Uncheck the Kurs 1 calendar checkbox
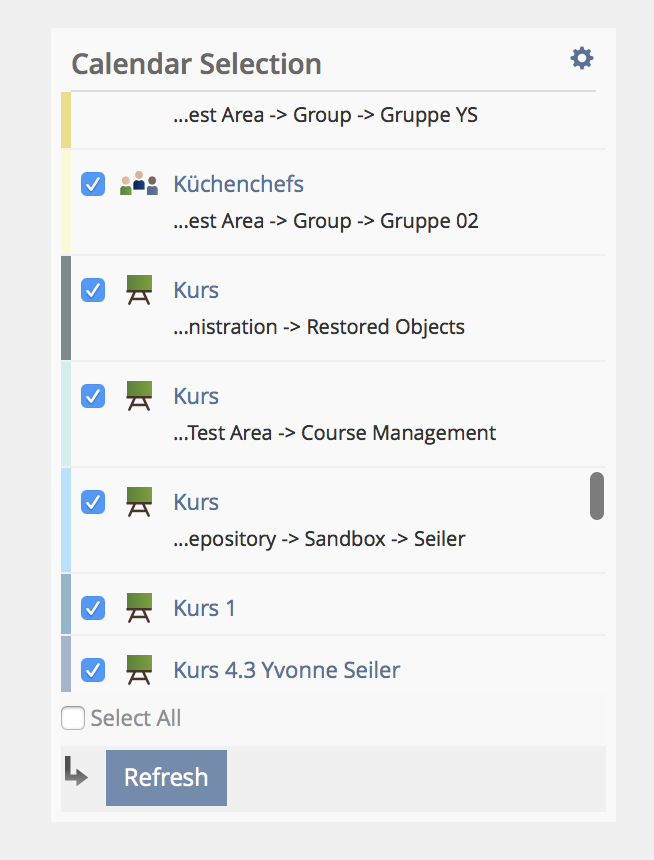The image size is (654, 860). coord(93,608)
